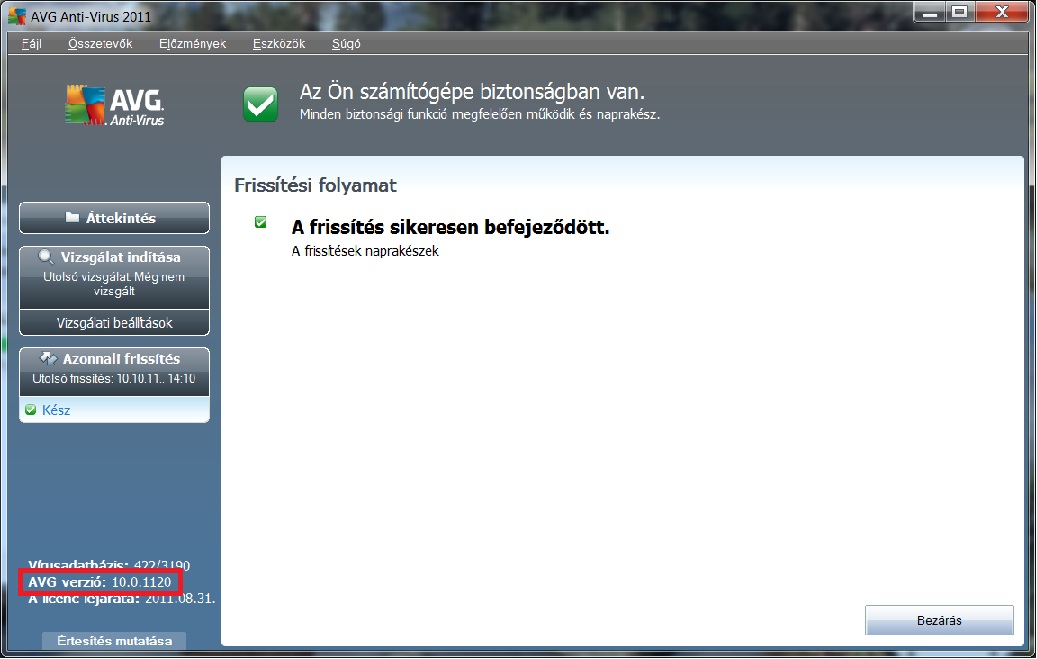The image size is (1037, 659).
Task: Minimize the AVG Anti-Virus 2011 window
Action: pyautogui.click(x=931, y=13)
